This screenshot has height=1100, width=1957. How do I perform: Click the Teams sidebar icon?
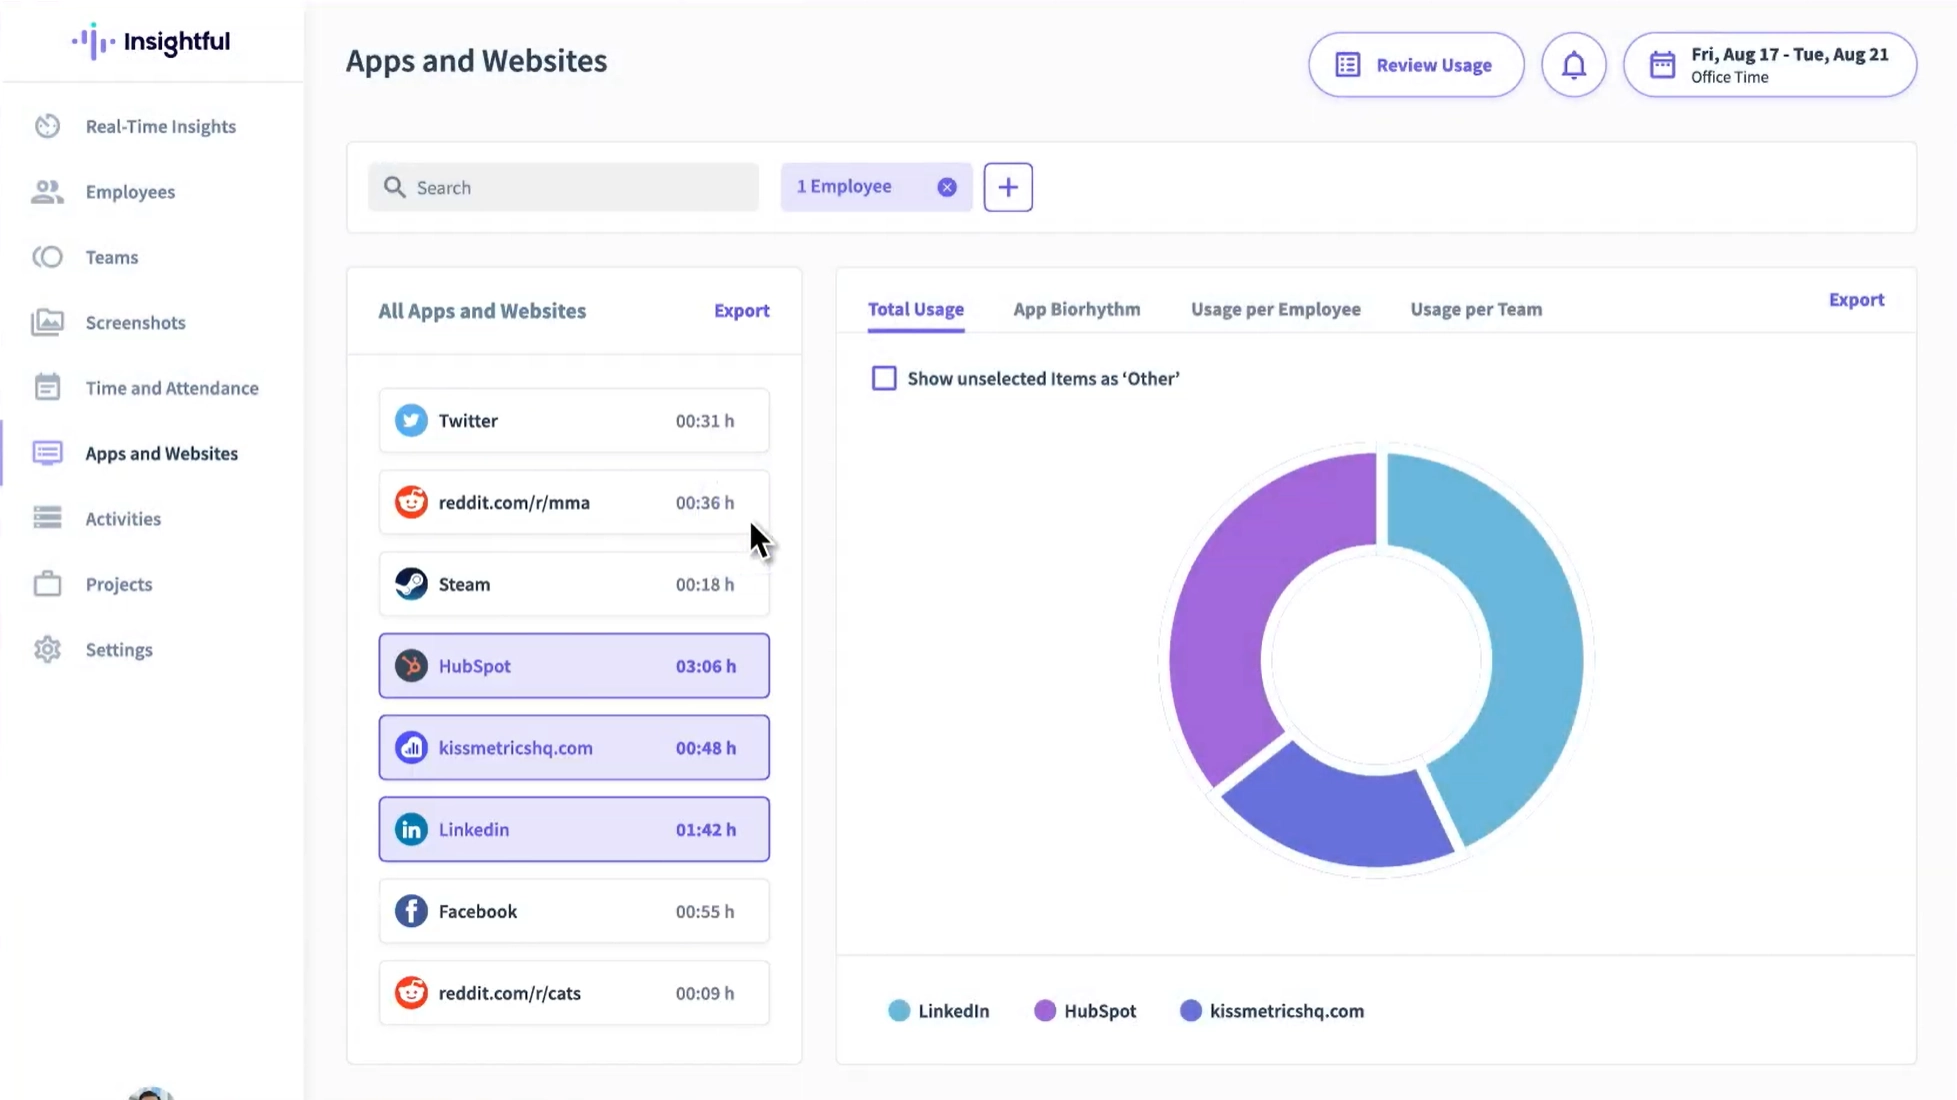(47, 257)
